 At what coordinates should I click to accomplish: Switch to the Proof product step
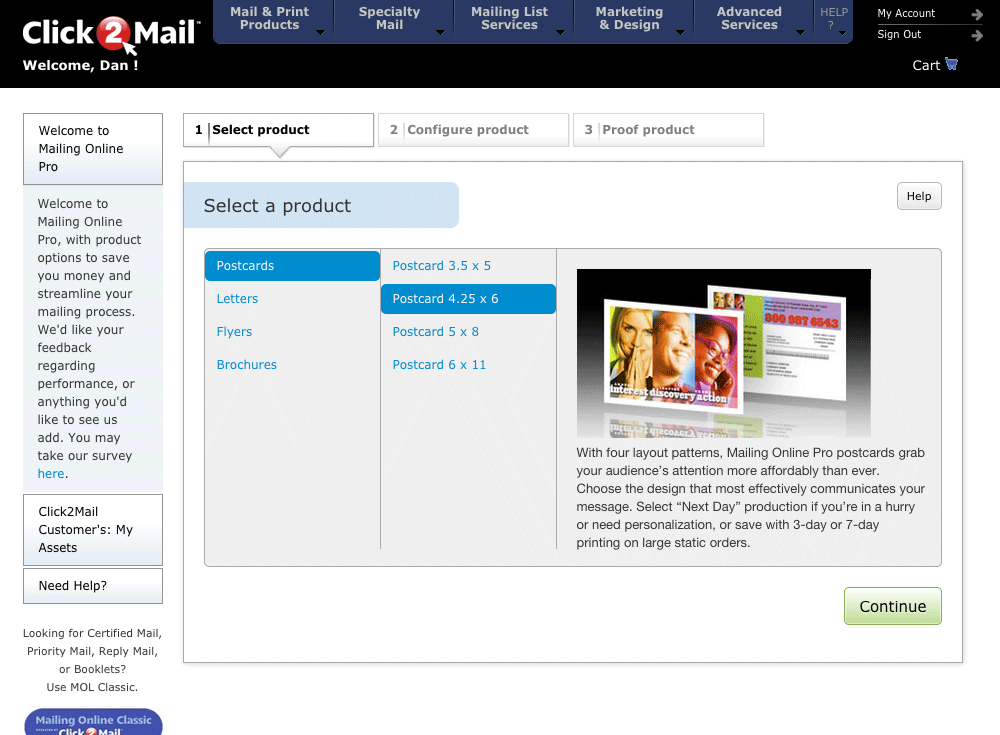tap(668, 129)
